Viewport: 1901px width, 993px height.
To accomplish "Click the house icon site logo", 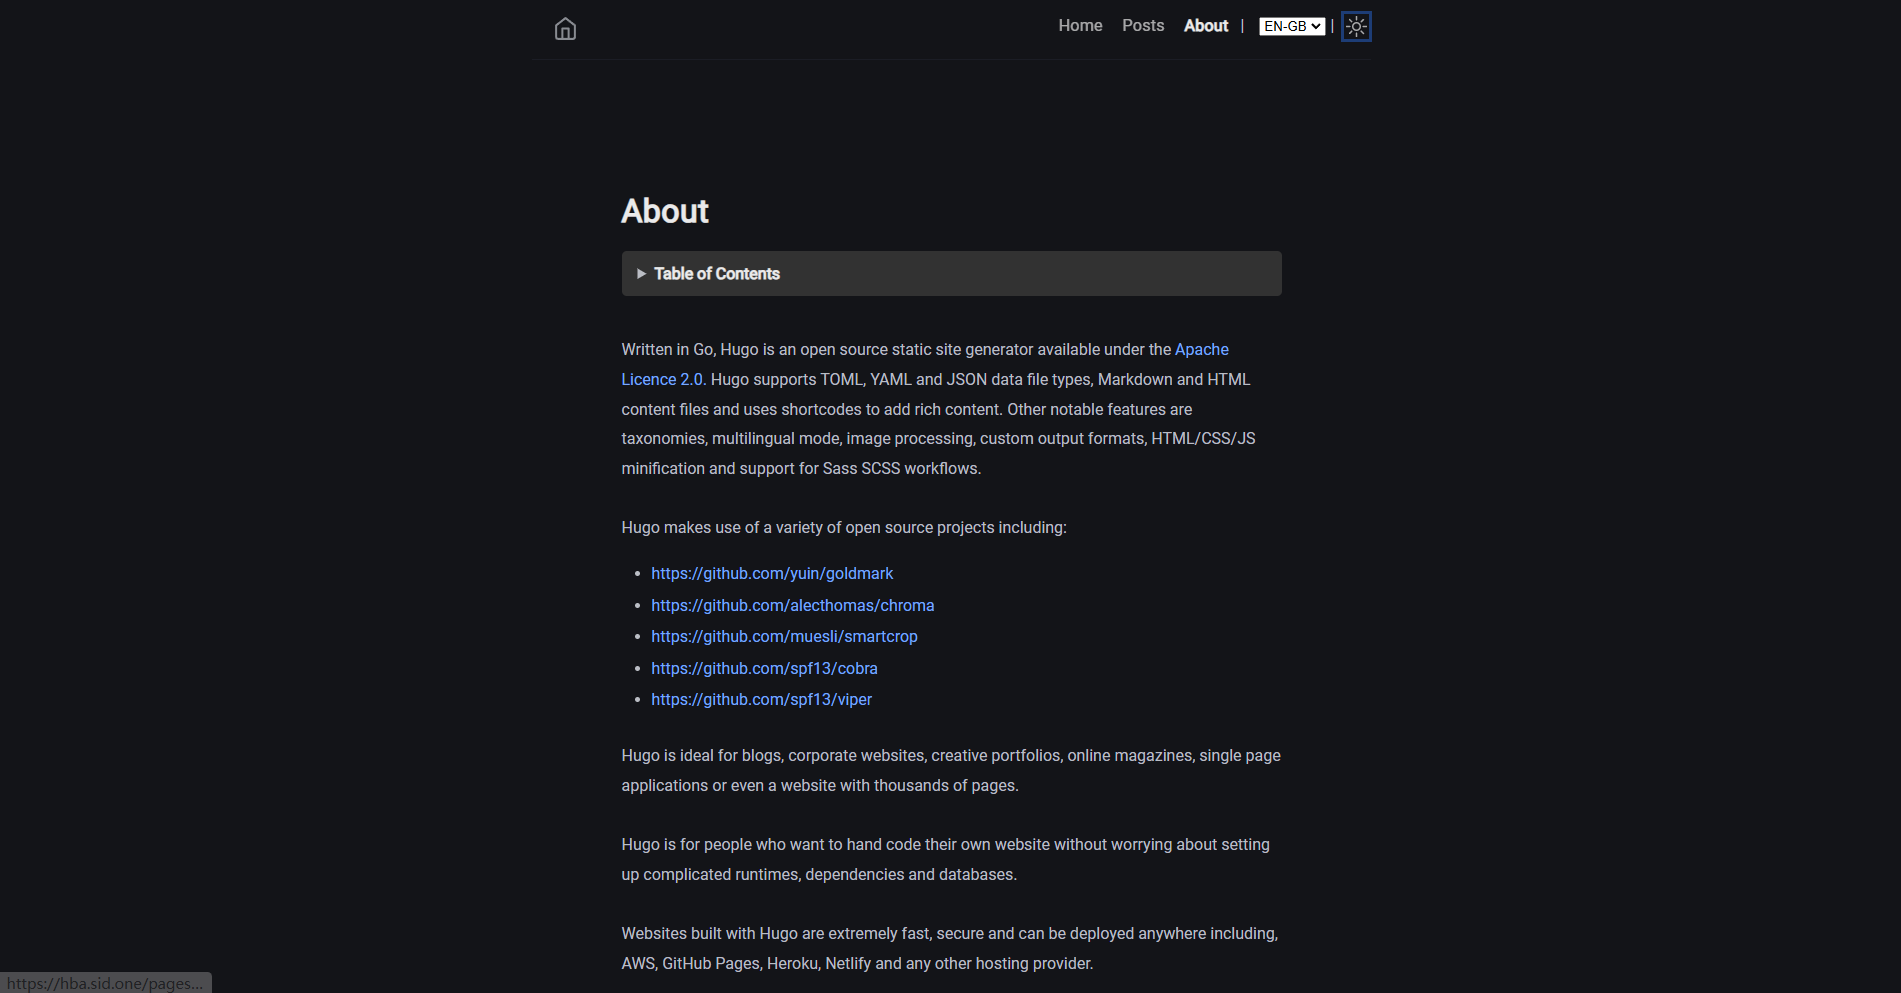I will pyautogui.click(x=565, y=29).
